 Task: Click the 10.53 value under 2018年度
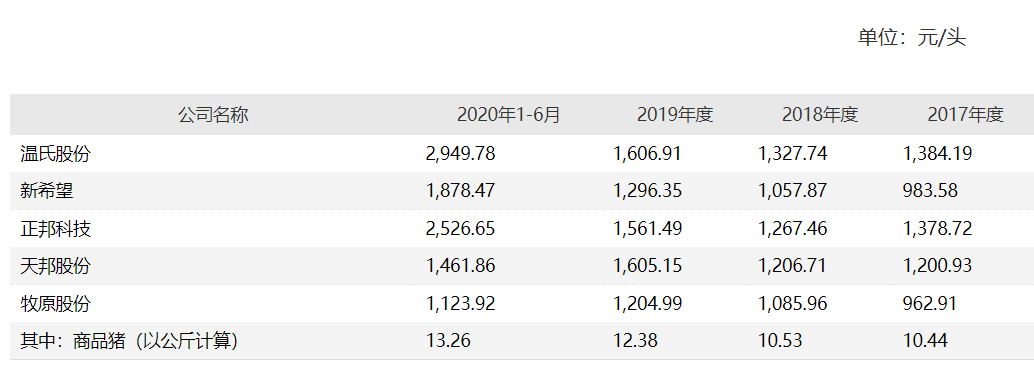(780, 341)
